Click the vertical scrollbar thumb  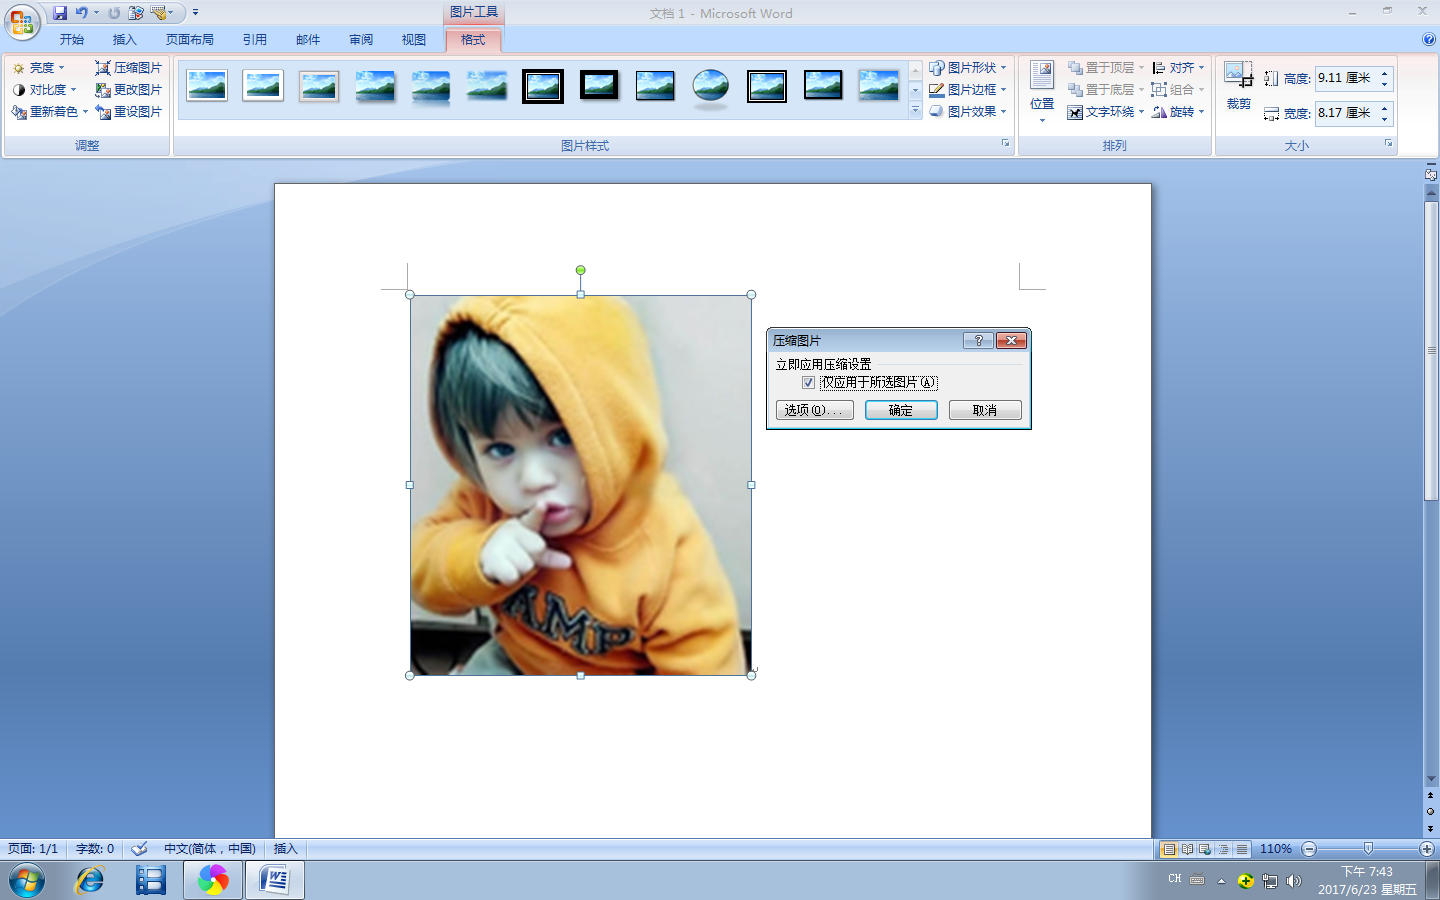pyautogui.click(x=1431, y=350)
